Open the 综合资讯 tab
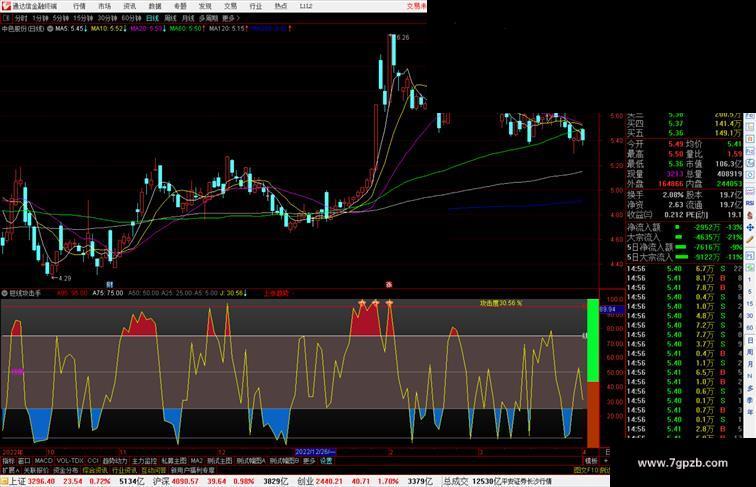The image size is (756, 487). (x=95, y=470)
